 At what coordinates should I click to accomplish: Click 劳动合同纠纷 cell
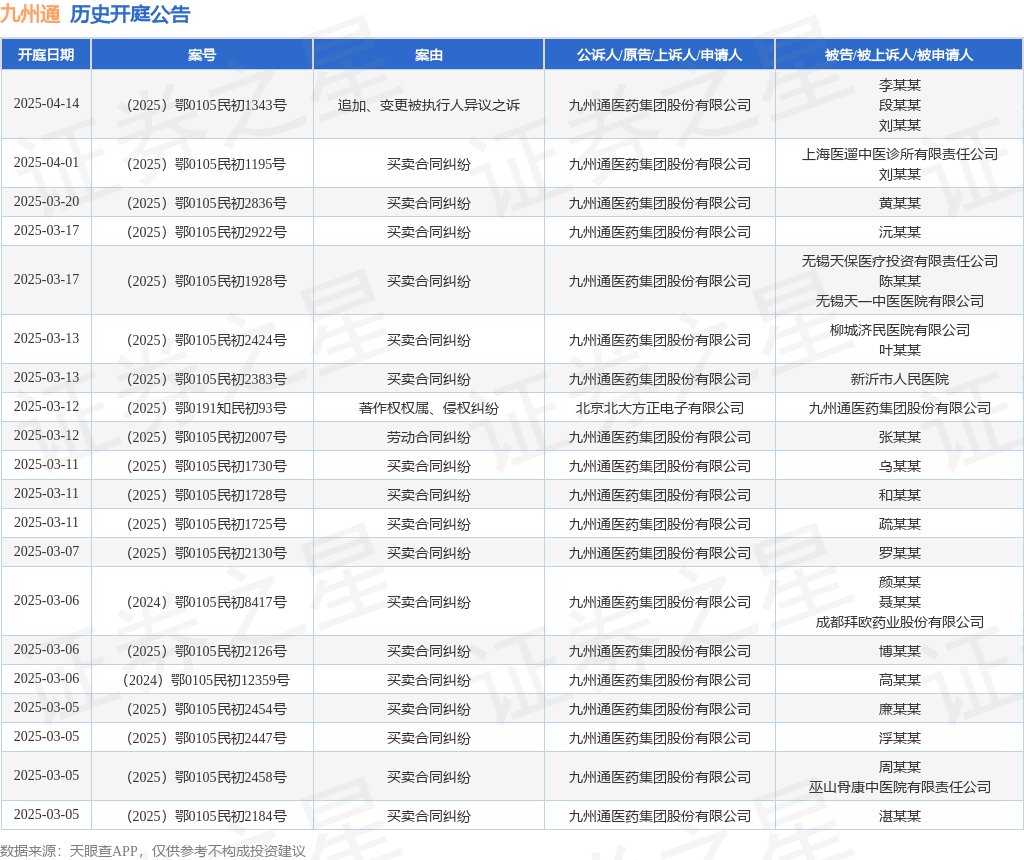(428, 437)
